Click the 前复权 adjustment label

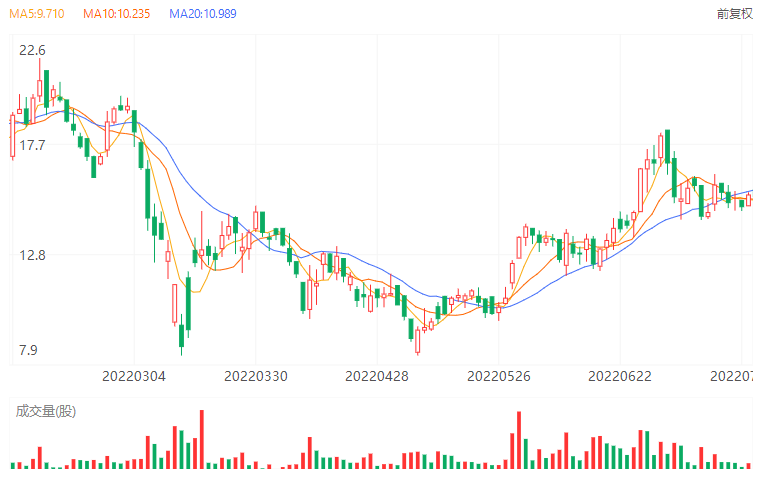[735, 14]
